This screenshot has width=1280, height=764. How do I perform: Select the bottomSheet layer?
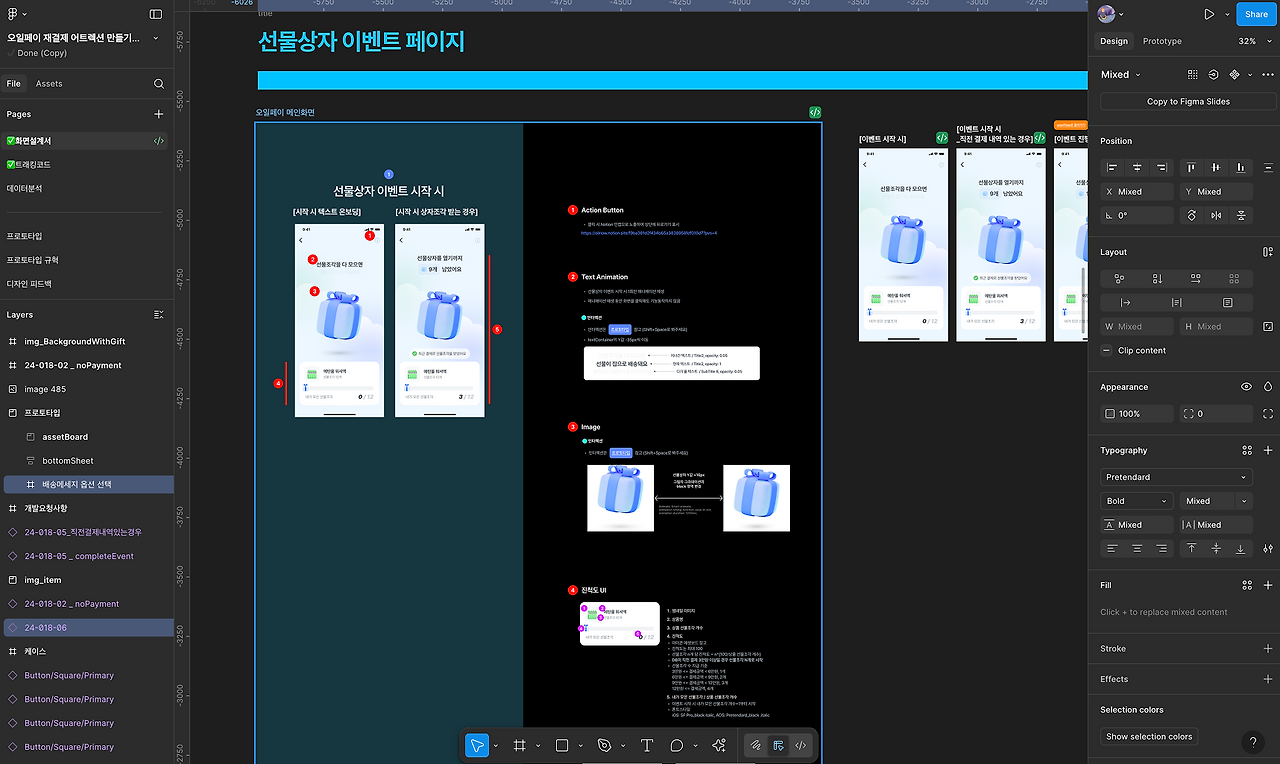[x=68, y=460]
